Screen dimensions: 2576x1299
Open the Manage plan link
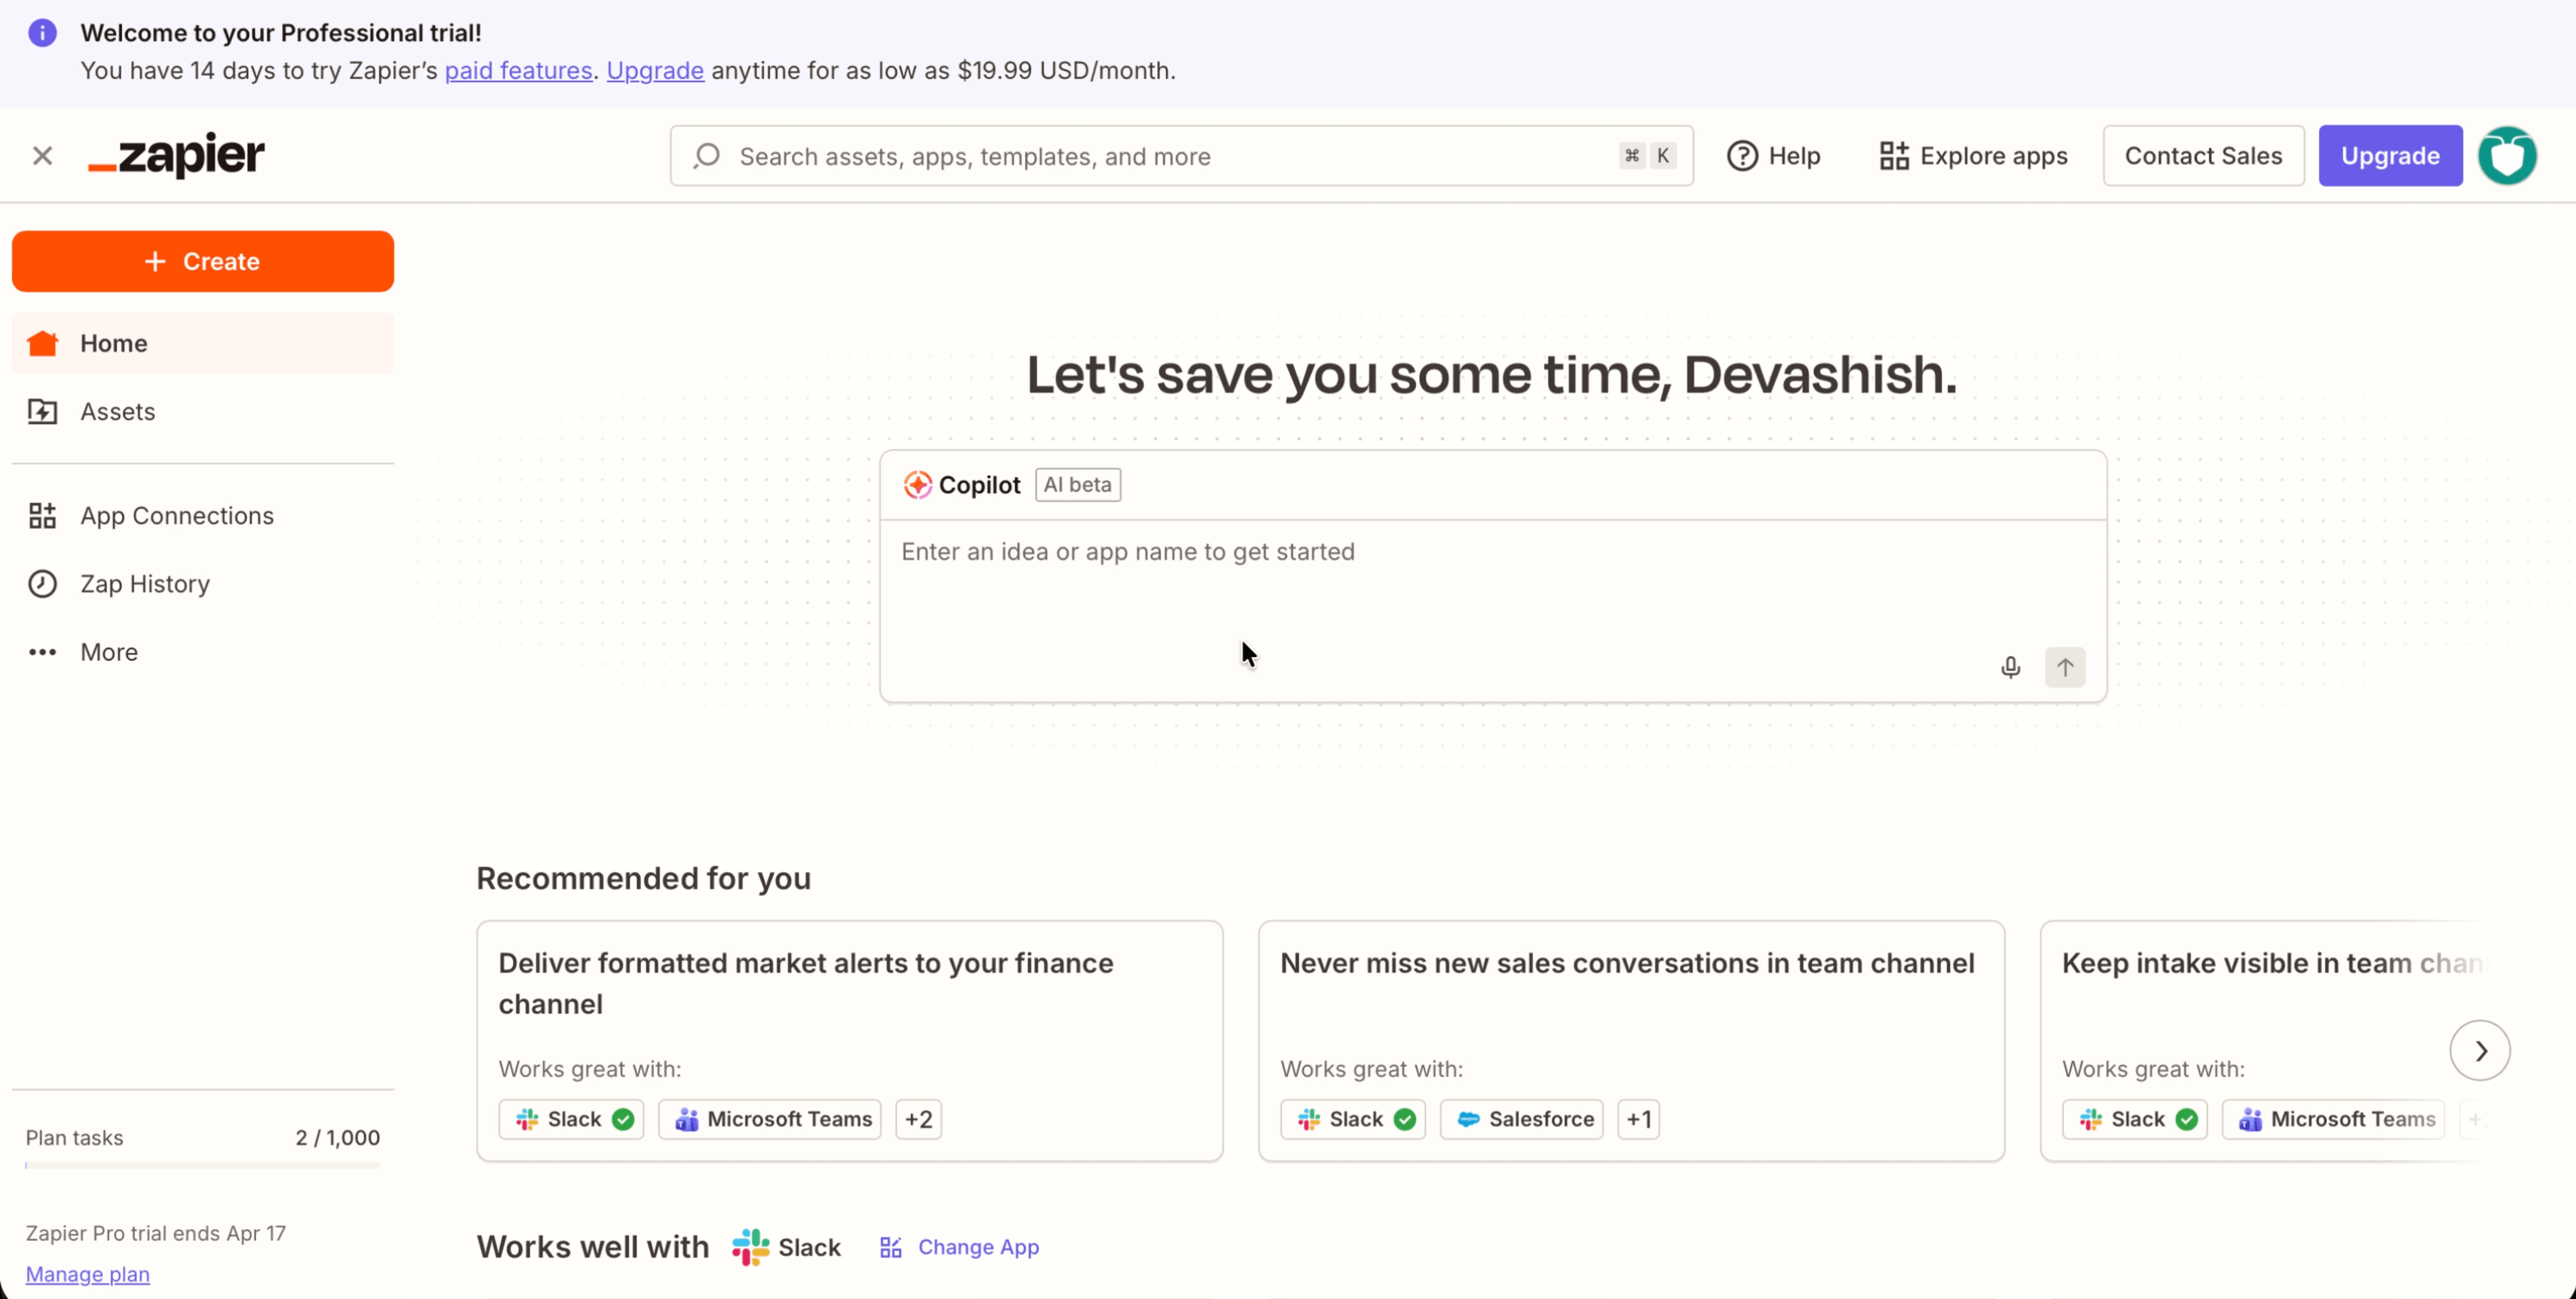click(88, 1273)
